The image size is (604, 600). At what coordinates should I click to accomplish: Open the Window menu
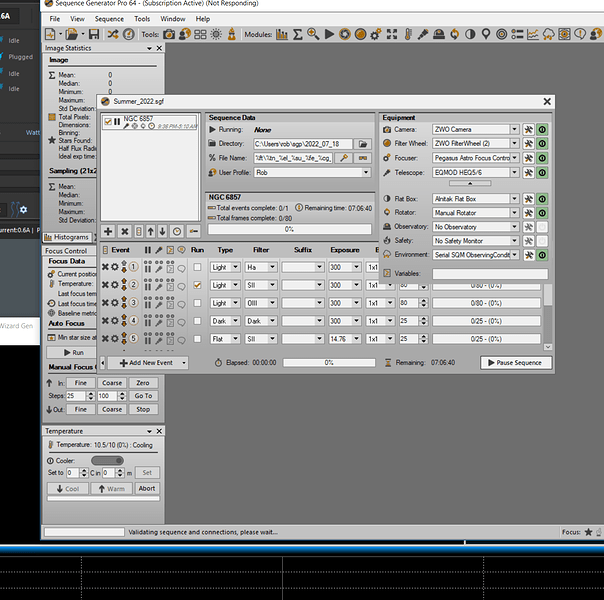click(173, 19)
